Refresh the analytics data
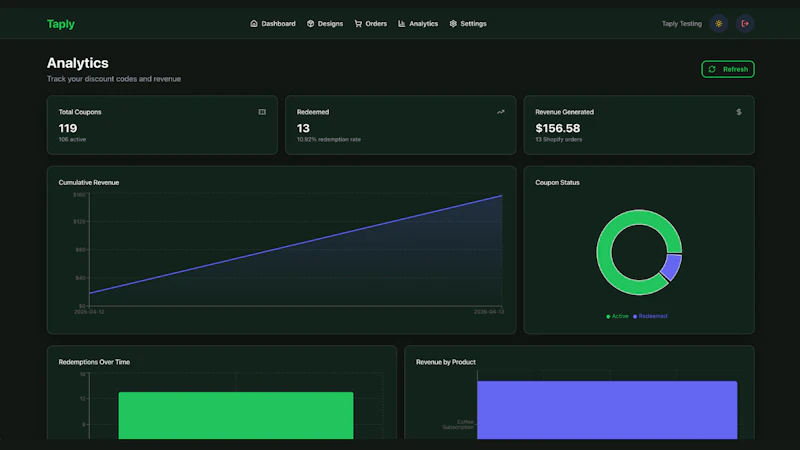Image resolution: width=800 pixels, height=450 pixels. point(728,69)
